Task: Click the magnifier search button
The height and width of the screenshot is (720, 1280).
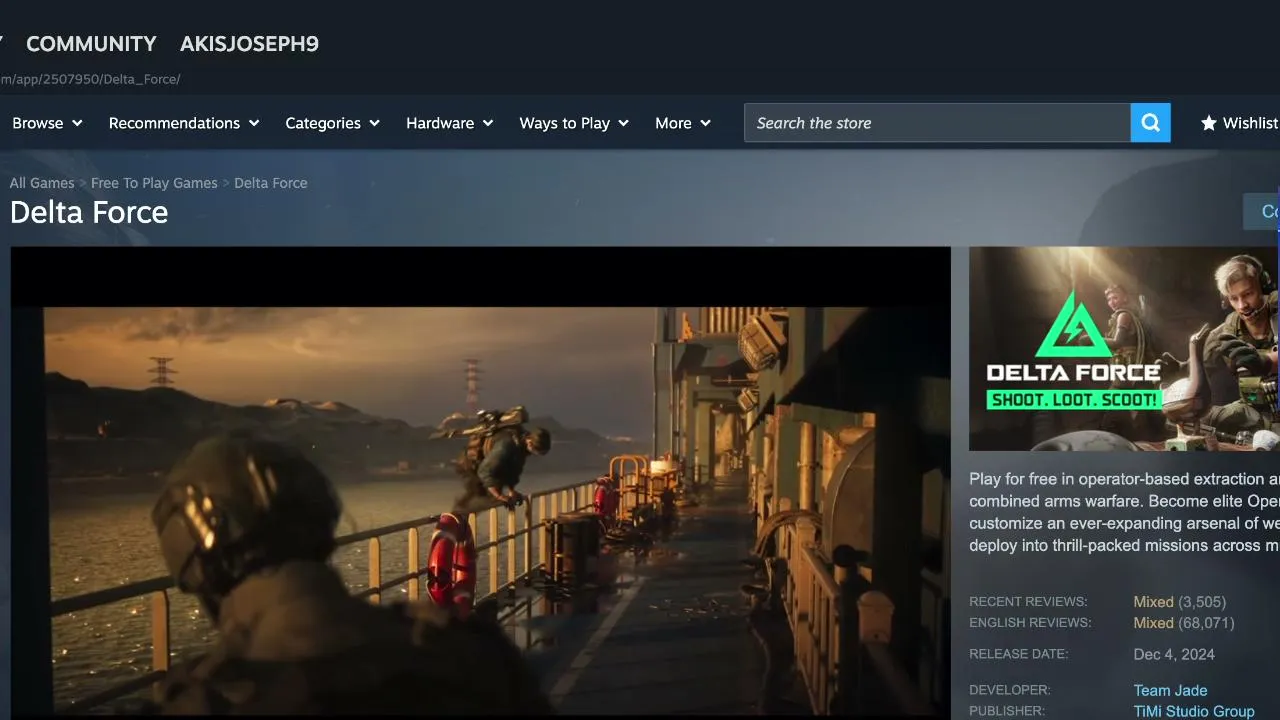Action: tap(1151, 123)
